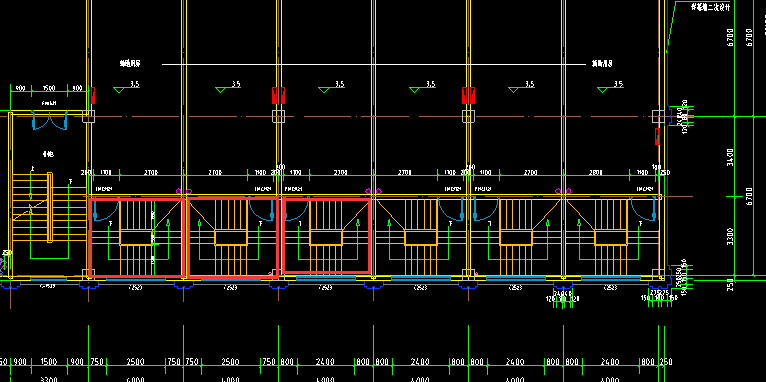Select the blue window bar below the left stairwell
766x382 pixels.
pos(49,279)
